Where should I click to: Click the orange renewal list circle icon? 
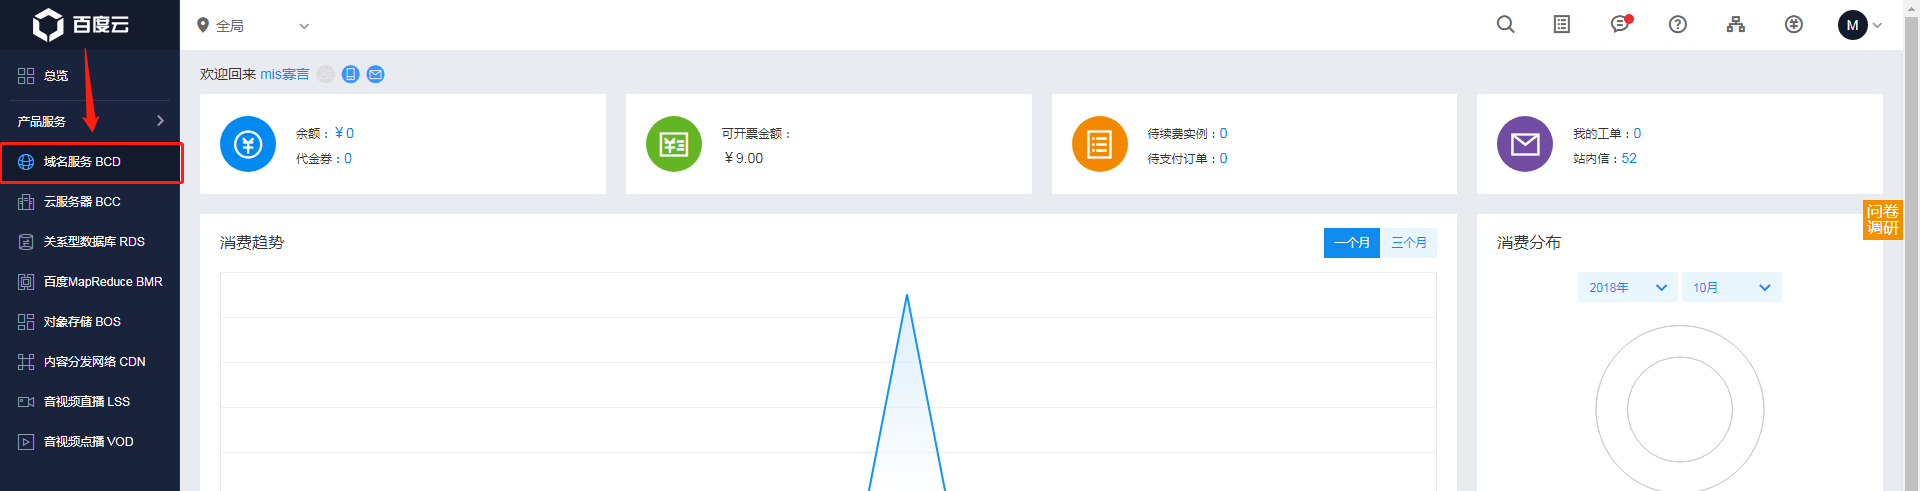(1100, 144)
